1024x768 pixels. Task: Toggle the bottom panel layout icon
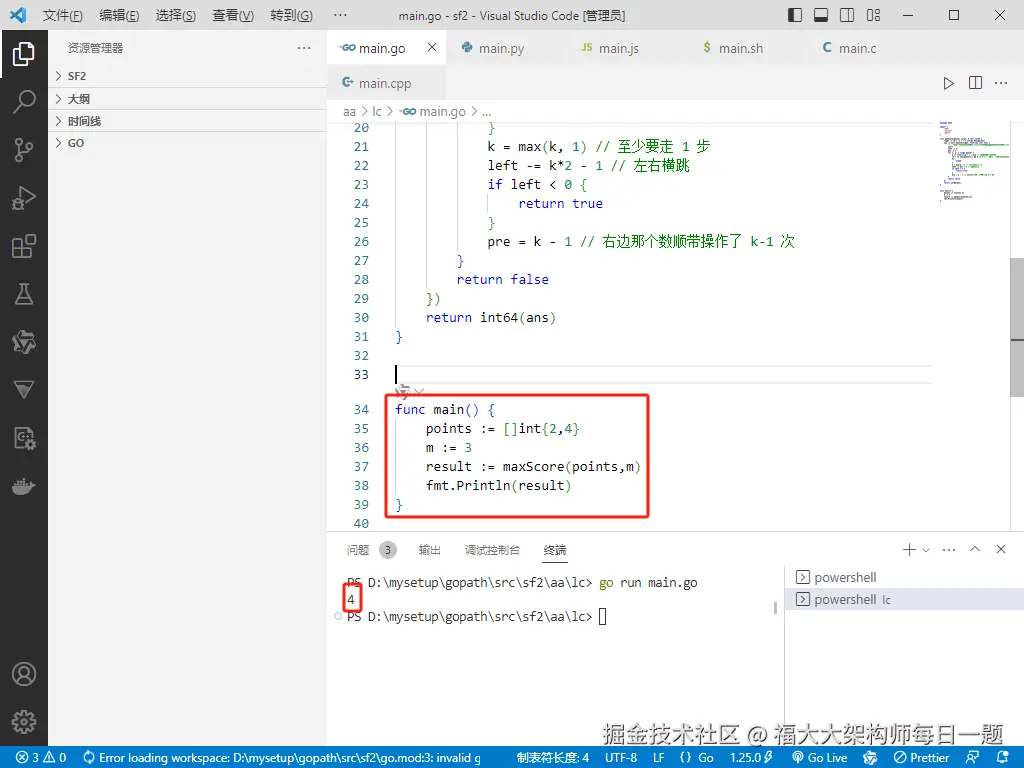821,15
